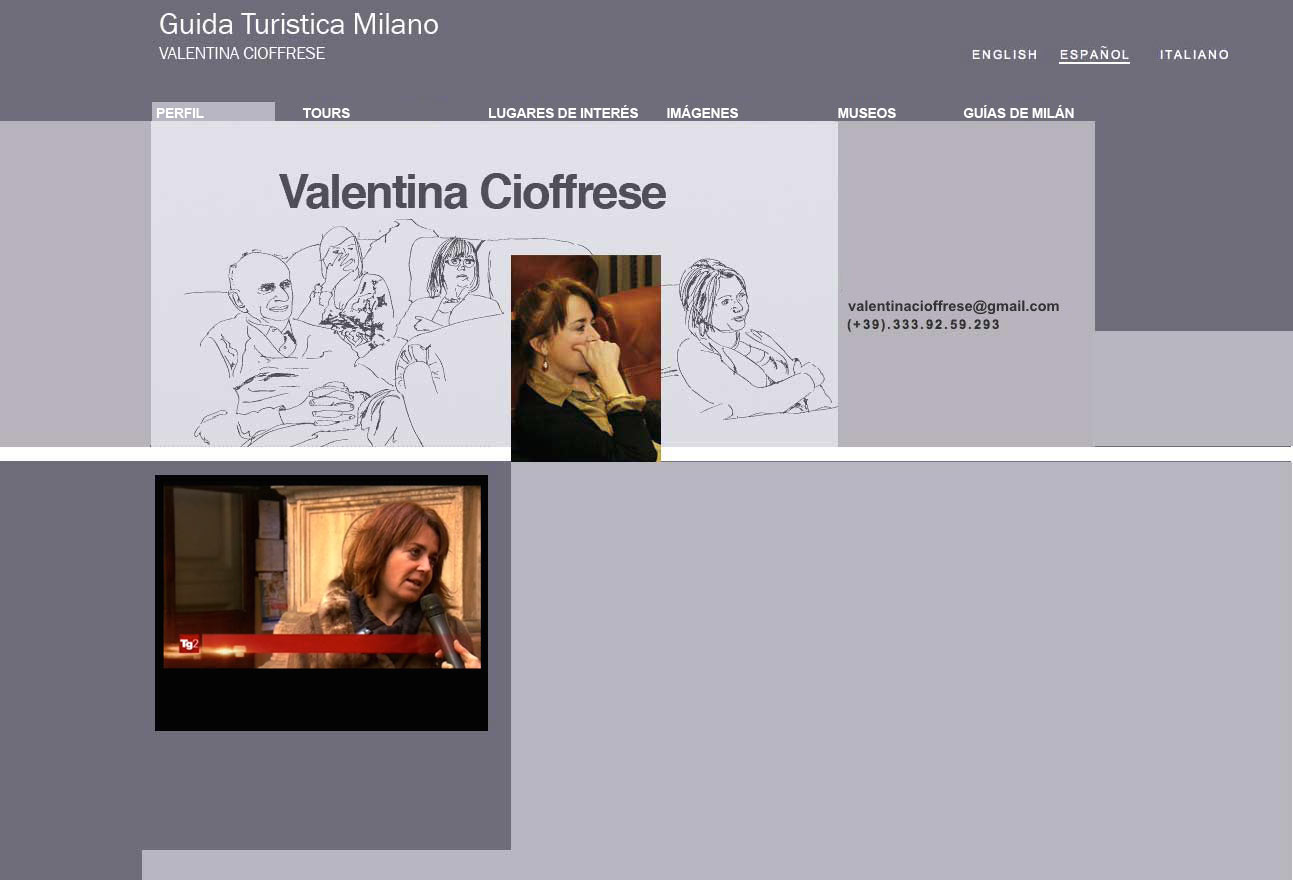Image resolution: width=1293 pixels, height=880 pixels.
Task: Click the valentinacioffrese@gmail.com email address
Action: 953,306
